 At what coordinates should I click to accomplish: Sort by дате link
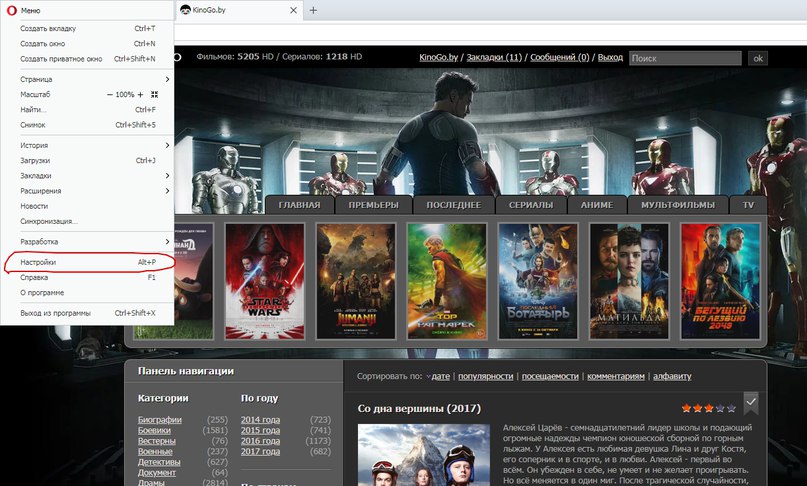[x=441, y=376]
